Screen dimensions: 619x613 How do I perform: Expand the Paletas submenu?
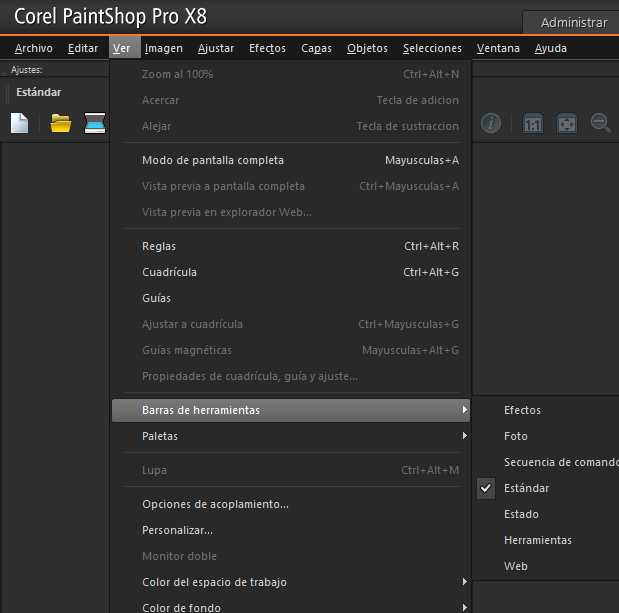pyautogui.click(x=291, y=436)
